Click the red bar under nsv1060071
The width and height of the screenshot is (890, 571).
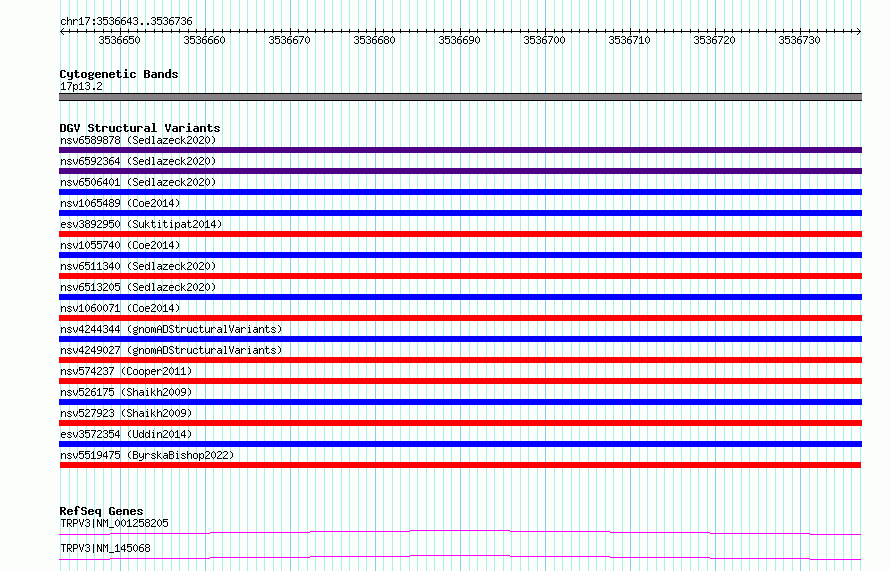point(460,318)
